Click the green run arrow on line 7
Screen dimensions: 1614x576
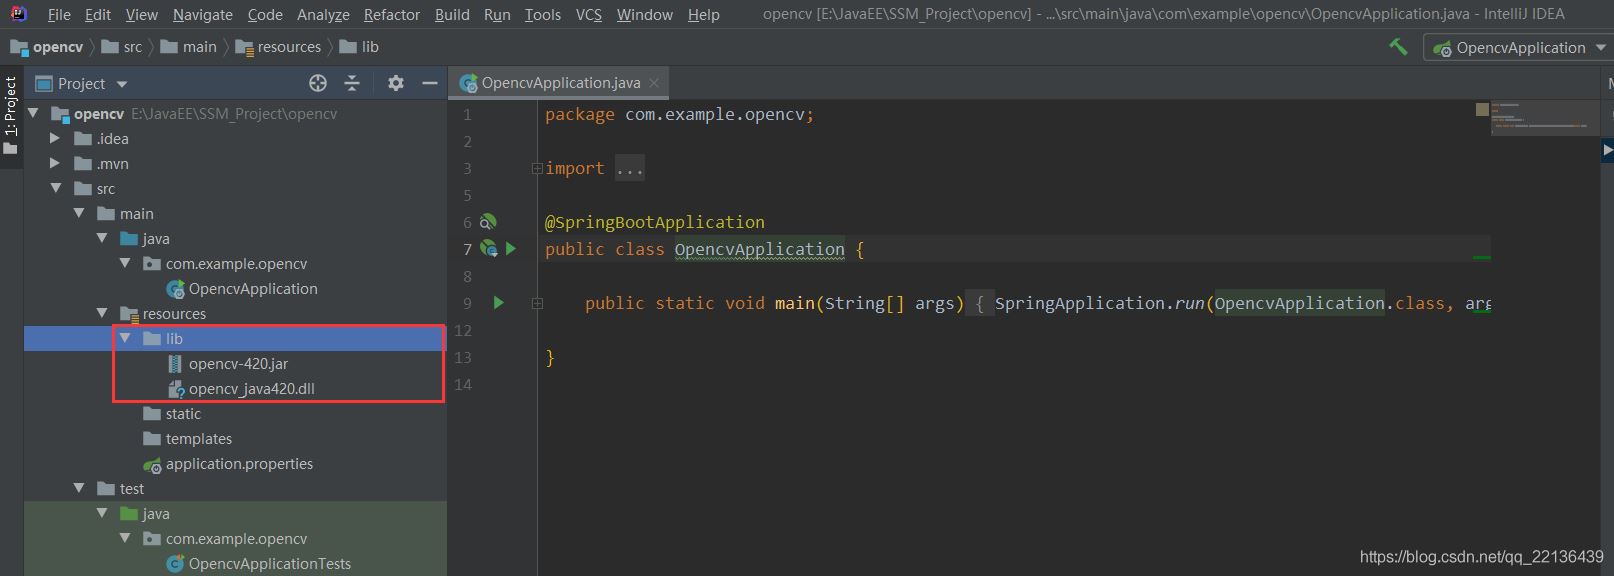(x=511, y=248)
